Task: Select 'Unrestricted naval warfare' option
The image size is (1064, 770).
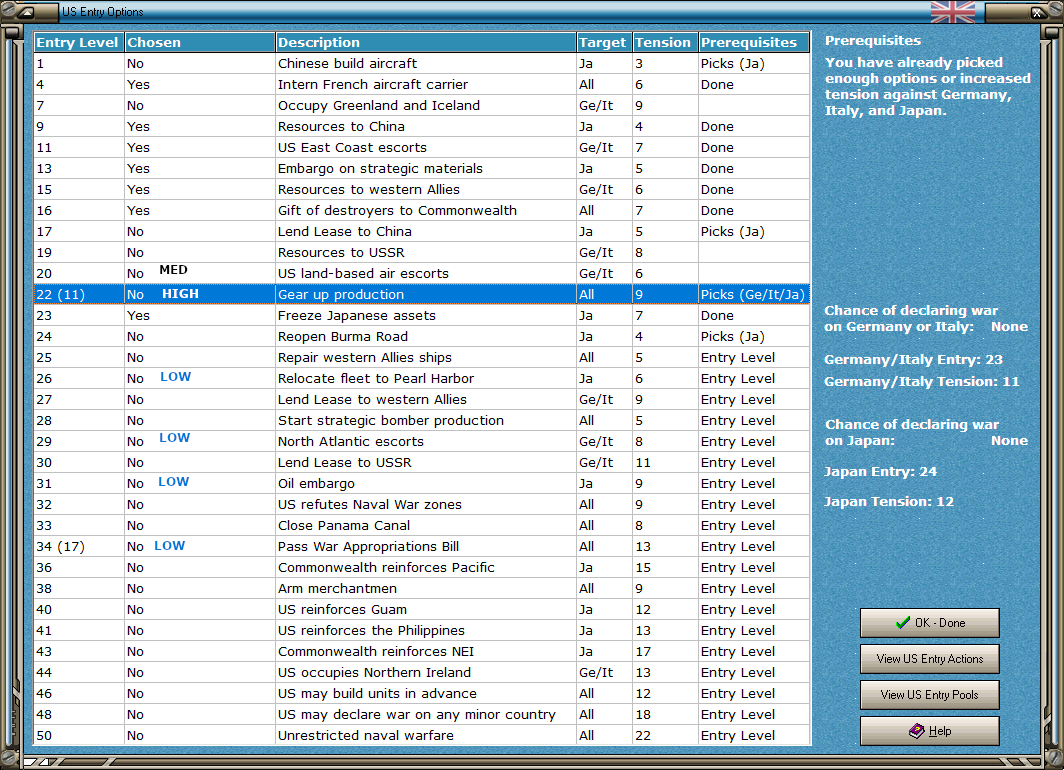Action: coord(422,735)
